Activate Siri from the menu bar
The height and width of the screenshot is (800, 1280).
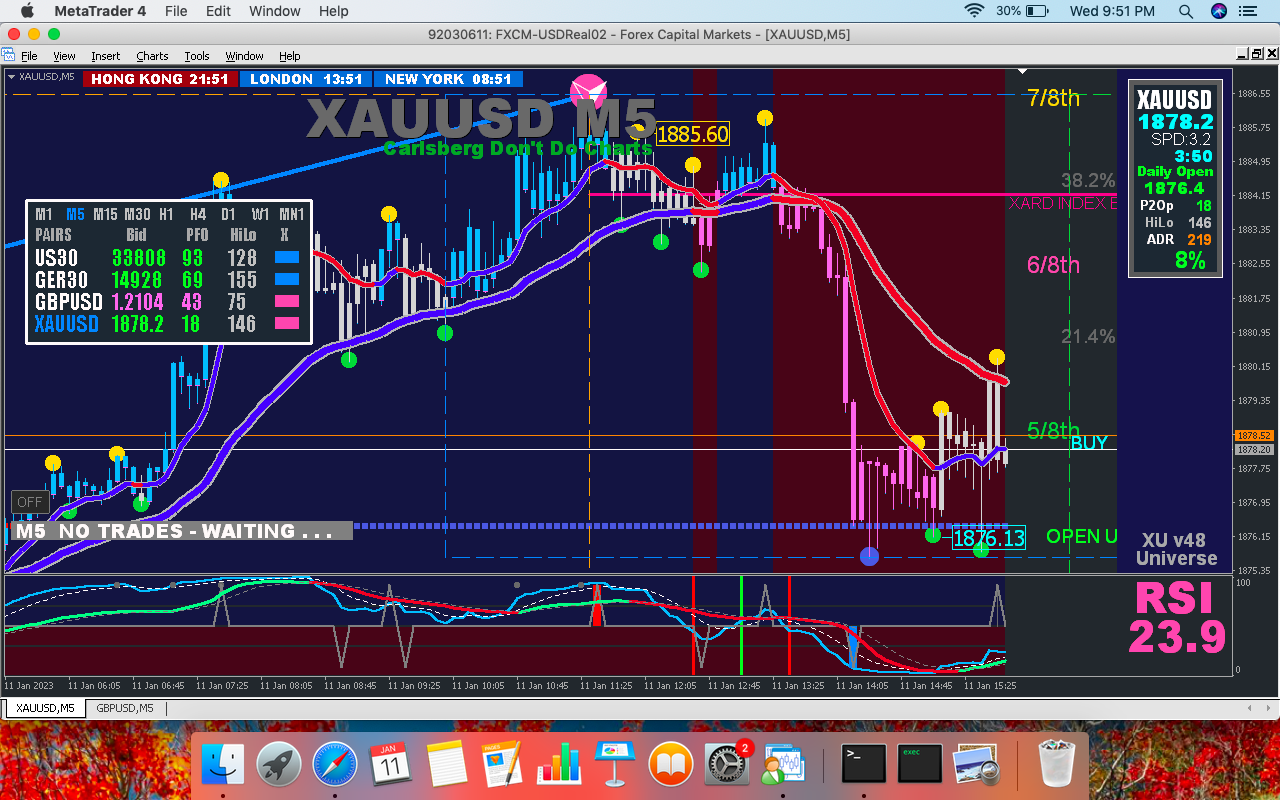(1219, 11)
